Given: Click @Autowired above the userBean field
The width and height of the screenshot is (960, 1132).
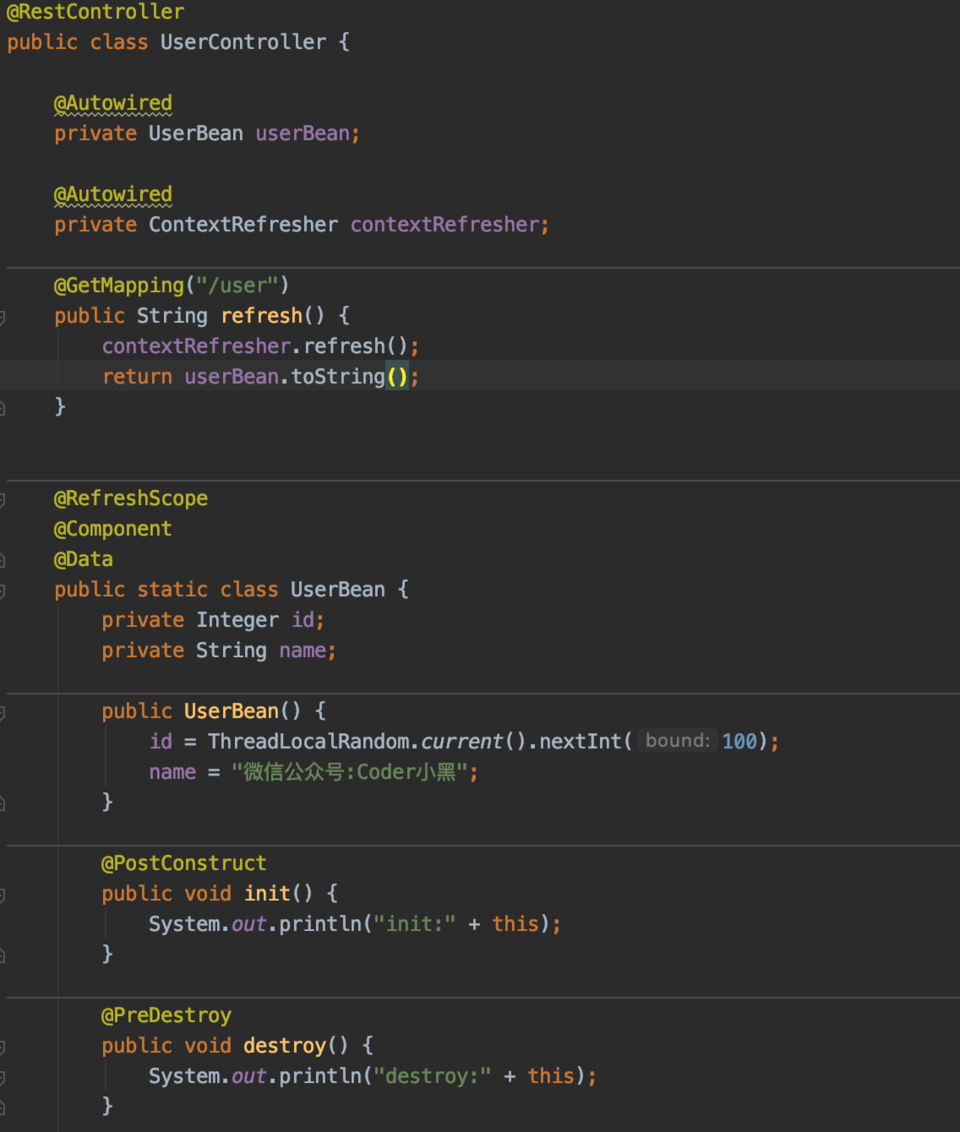Looking at the screenshot, I should tap(113, 103).
